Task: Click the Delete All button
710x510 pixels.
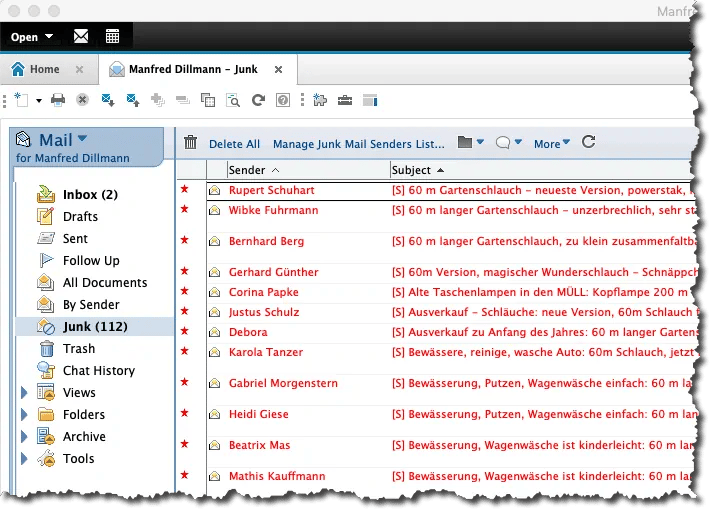Action: (x=234, y=144)
